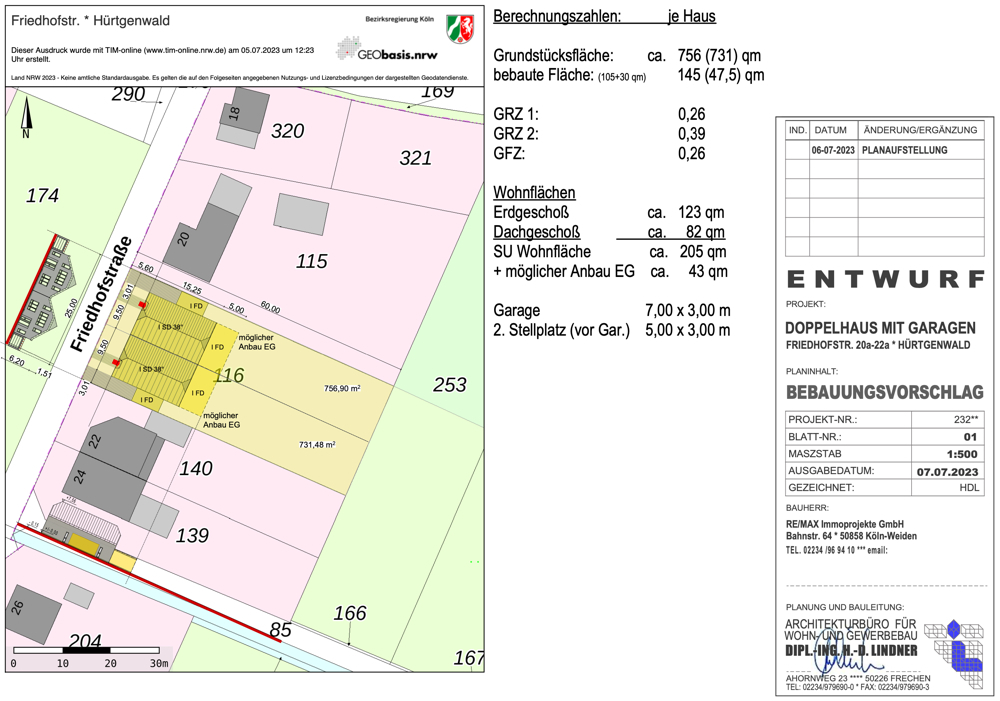
Task: Click the handwritten signature over Lindner's name
Action: pyautogui.click(x=842, y=659)
